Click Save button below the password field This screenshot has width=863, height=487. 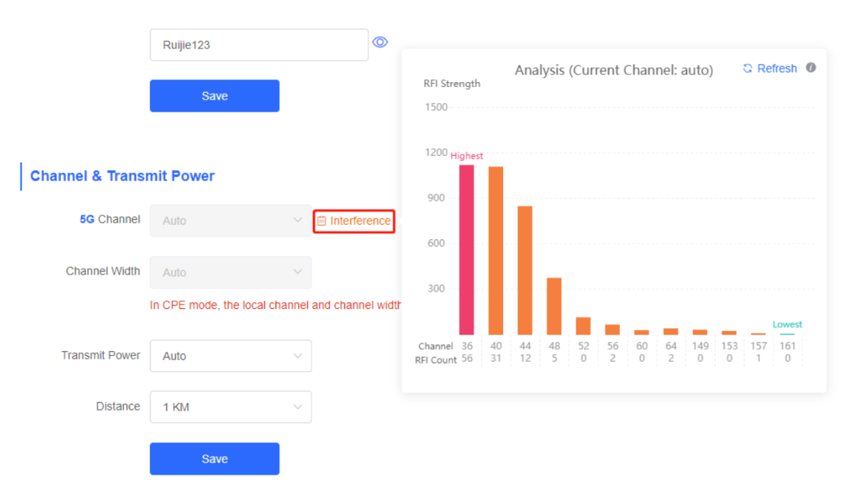pos(215,96)
